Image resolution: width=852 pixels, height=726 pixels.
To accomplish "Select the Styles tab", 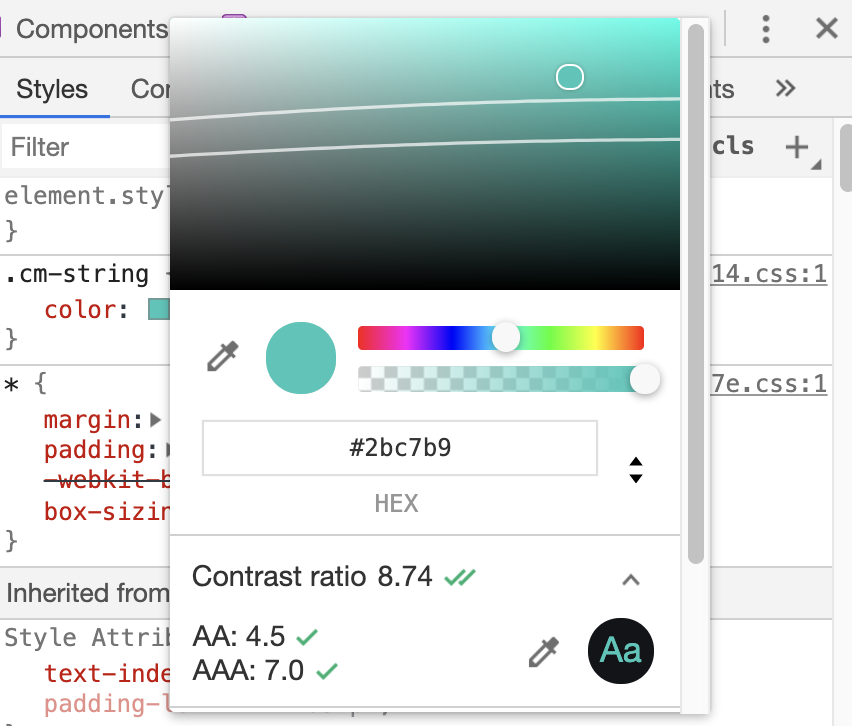I will coord(54,89).
